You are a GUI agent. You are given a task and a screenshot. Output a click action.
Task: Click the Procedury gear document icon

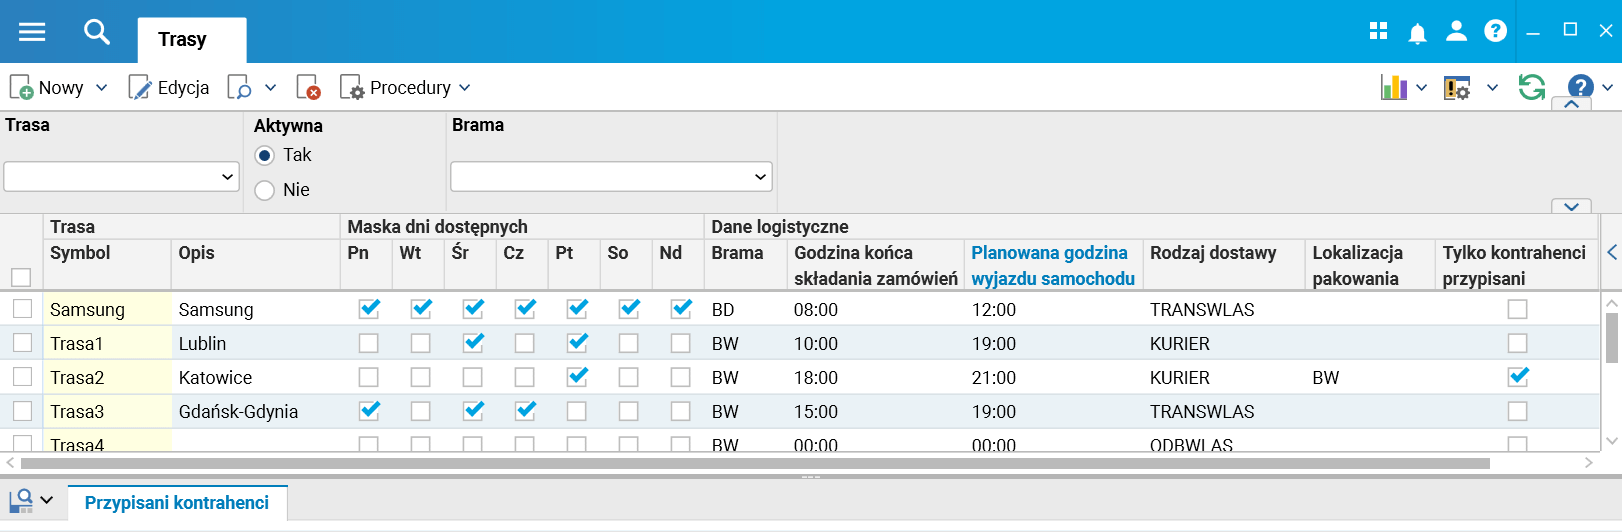click(x=352, y=88)
